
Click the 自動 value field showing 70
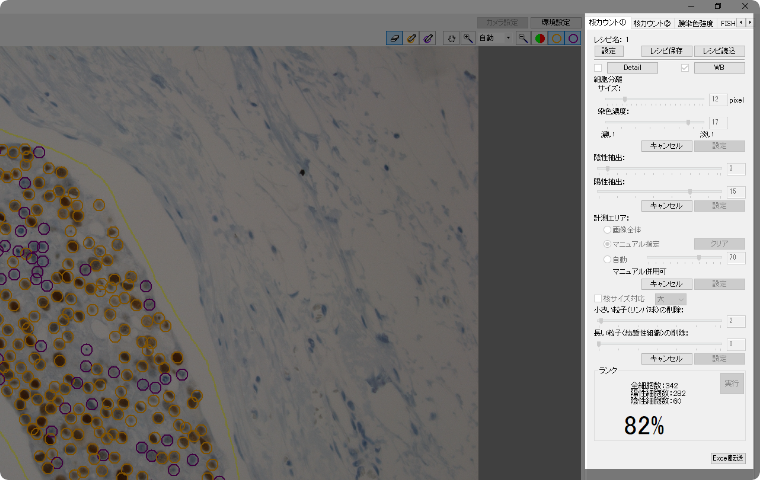click(736, 258)
